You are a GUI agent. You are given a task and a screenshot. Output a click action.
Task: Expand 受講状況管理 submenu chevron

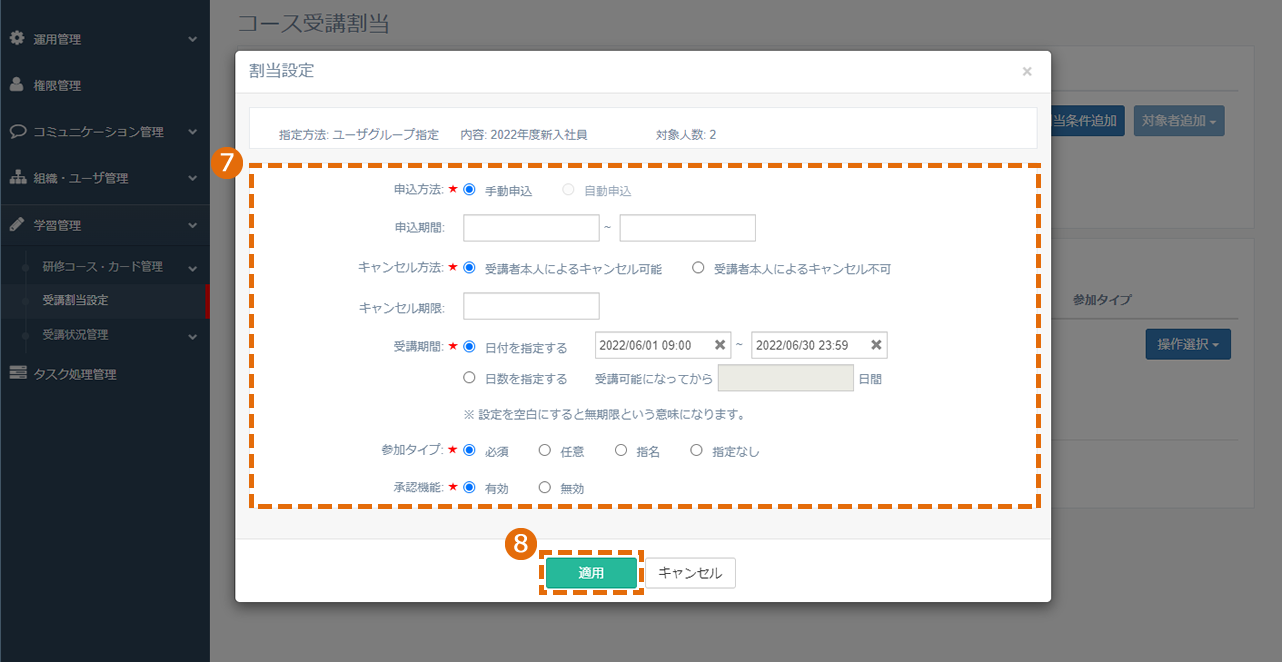[192, 335]
